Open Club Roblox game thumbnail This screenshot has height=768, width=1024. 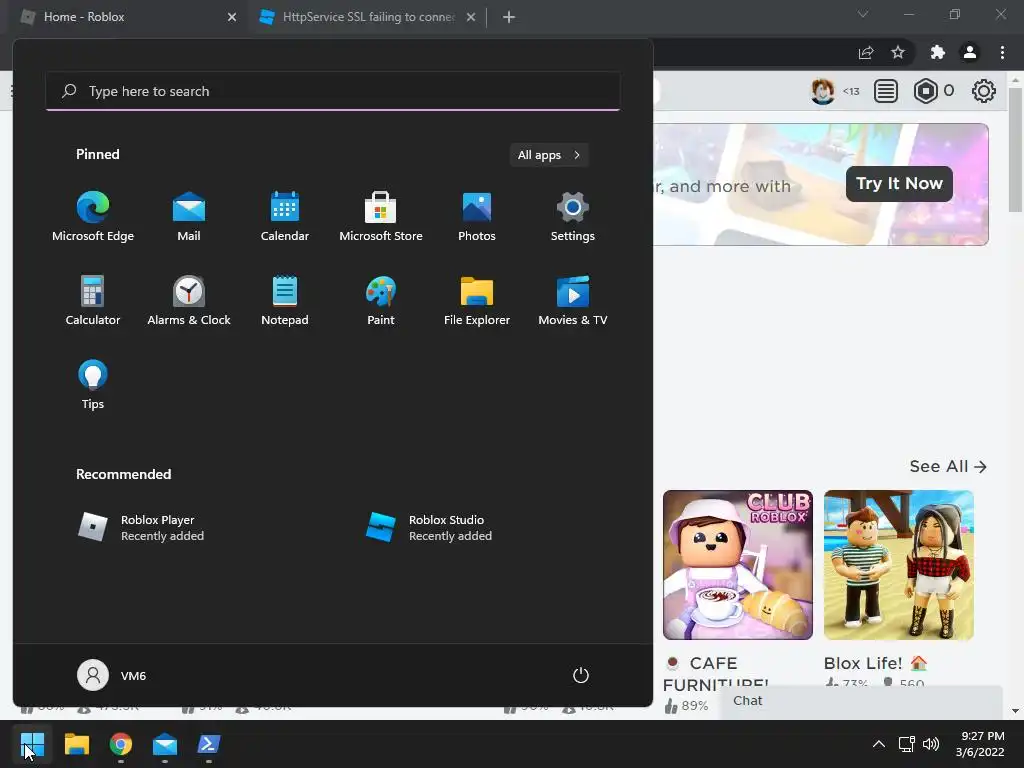click(x=738, y=565)
